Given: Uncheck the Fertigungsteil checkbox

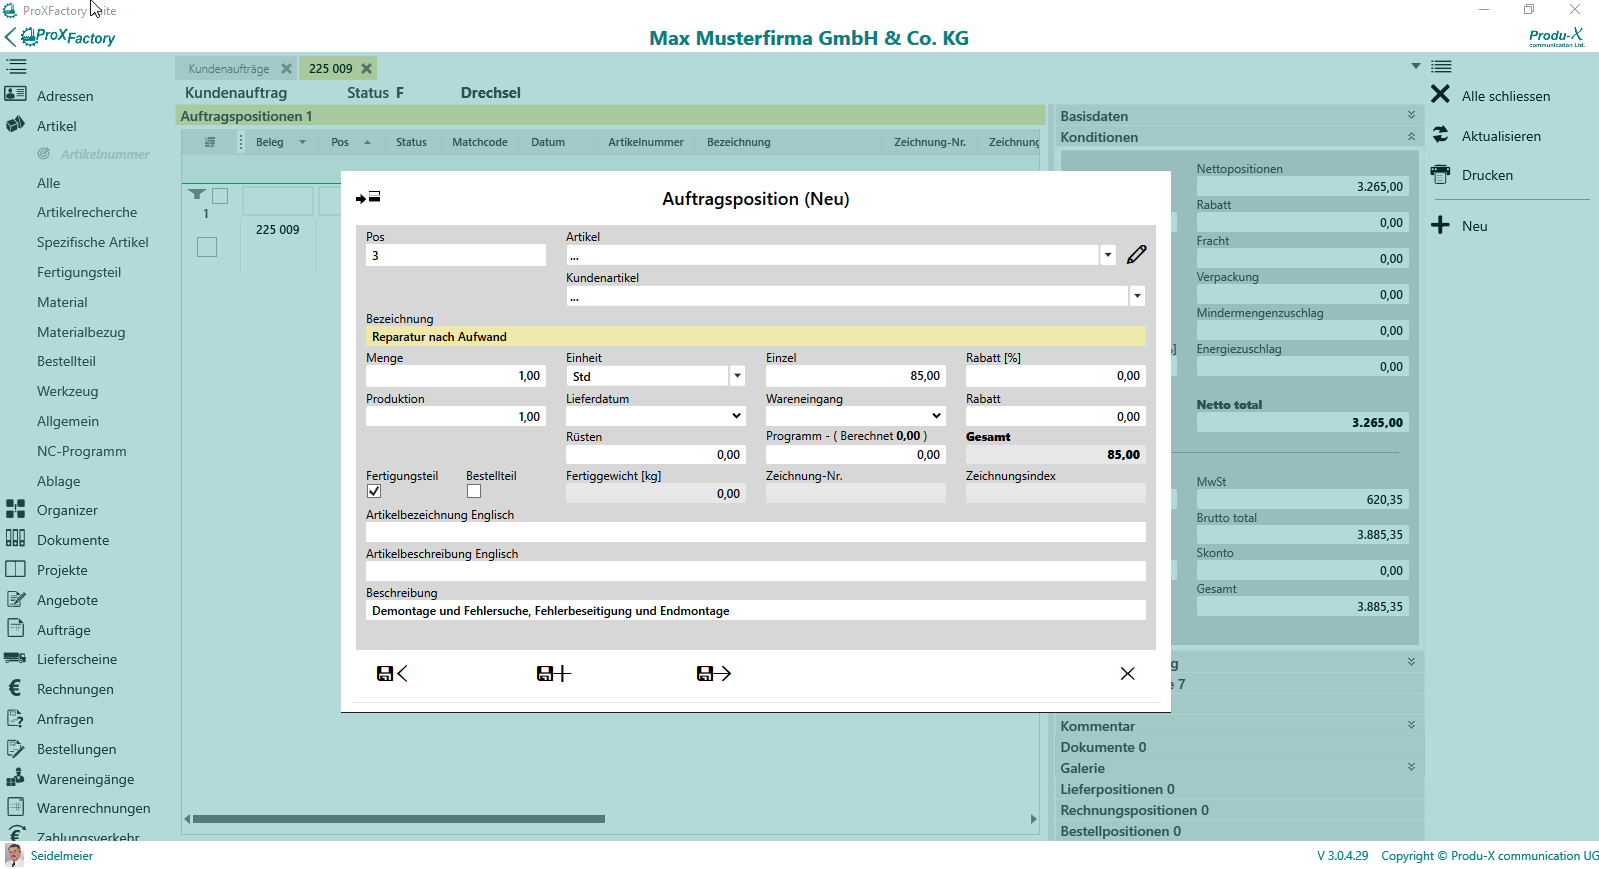Looking at the screenshot, I should click(374, 491).
